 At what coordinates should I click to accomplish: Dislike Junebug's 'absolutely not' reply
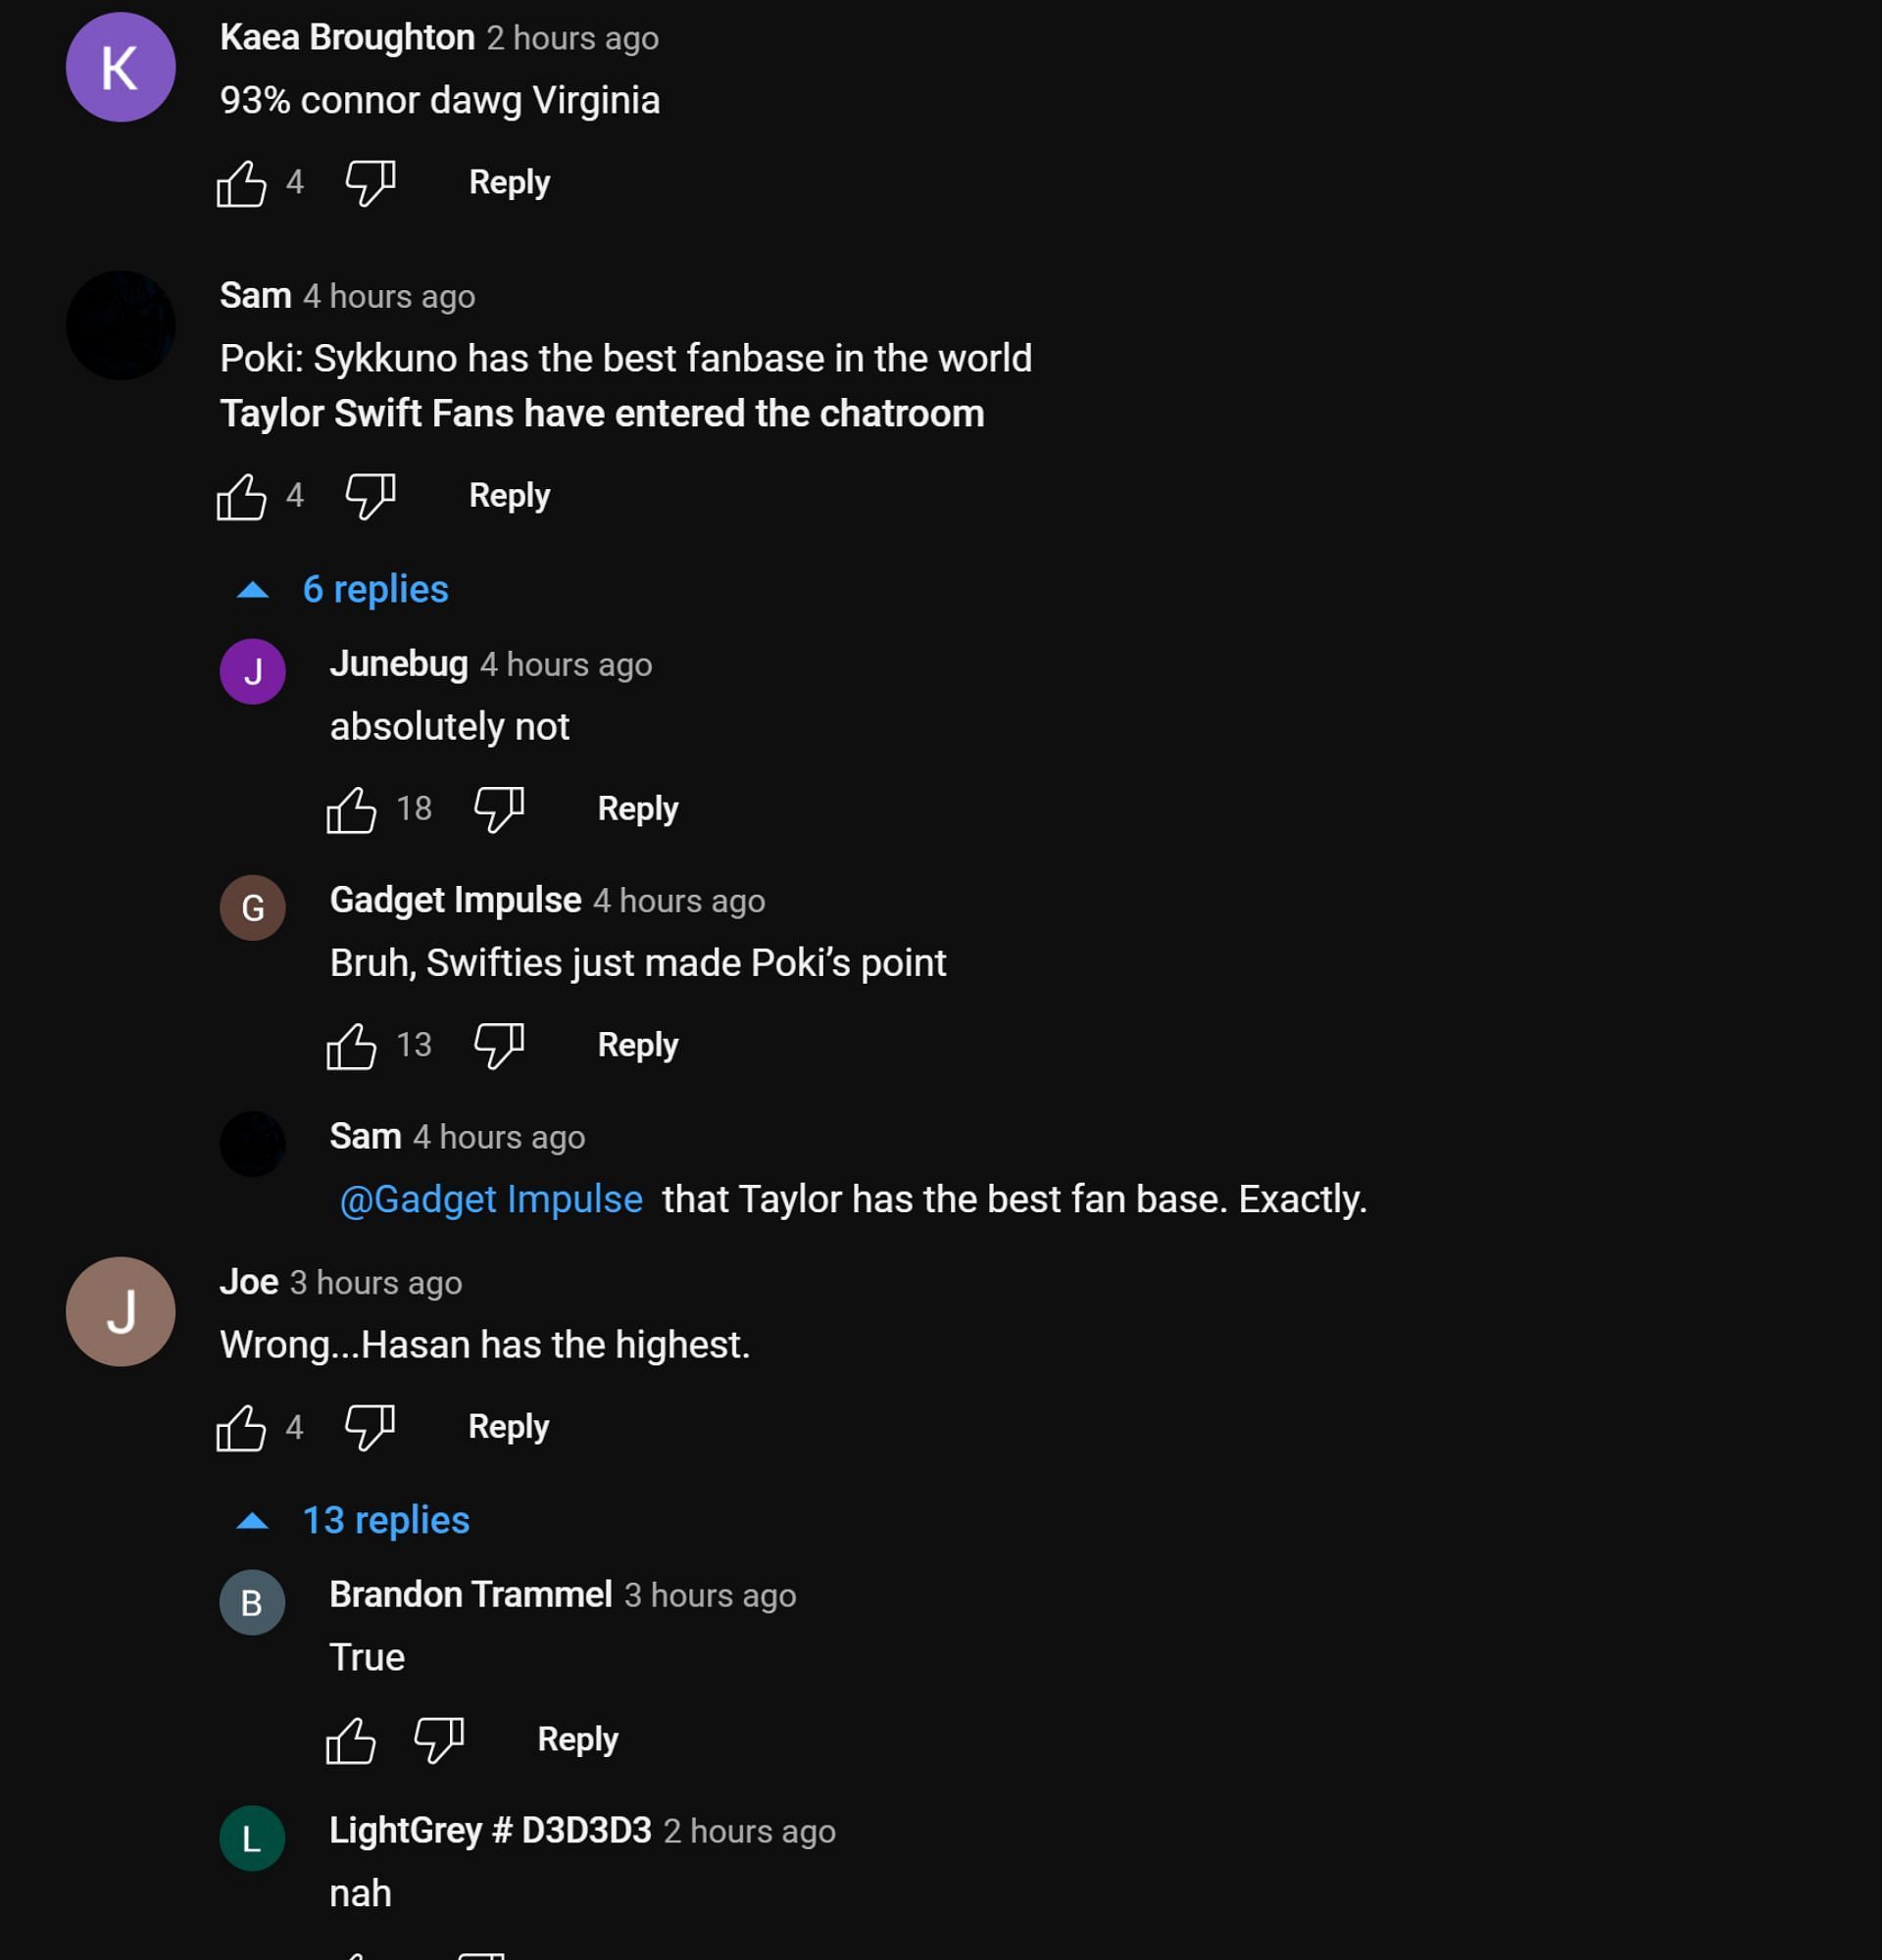pos(498,809)
